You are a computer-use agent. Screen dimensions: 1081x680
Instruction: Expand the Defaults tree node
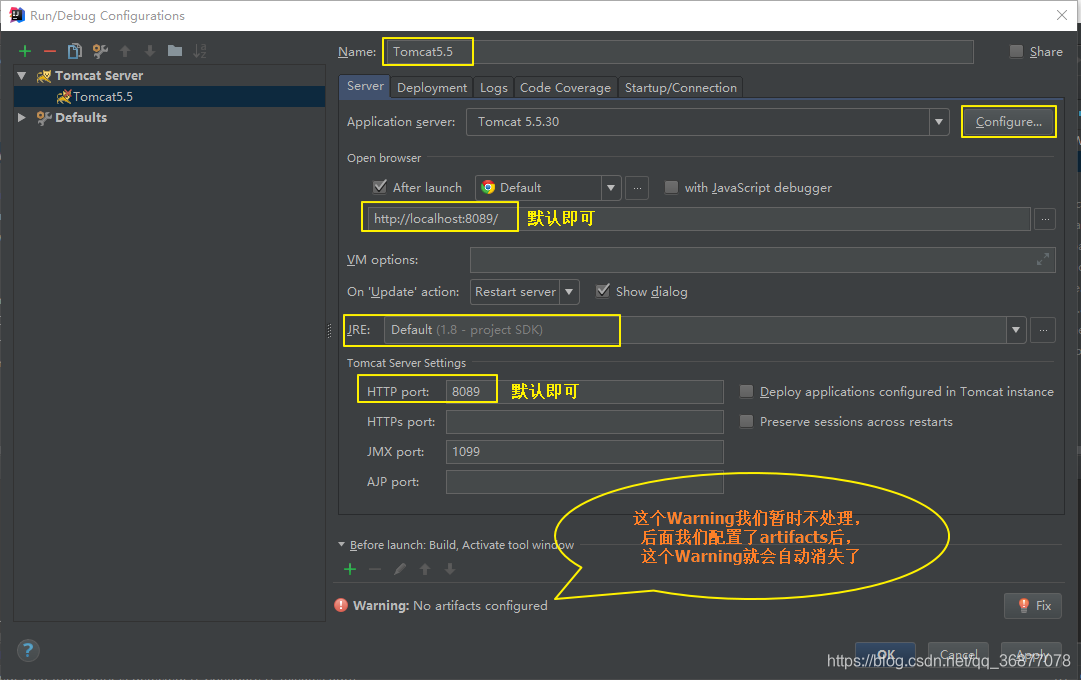pos(22,118)
